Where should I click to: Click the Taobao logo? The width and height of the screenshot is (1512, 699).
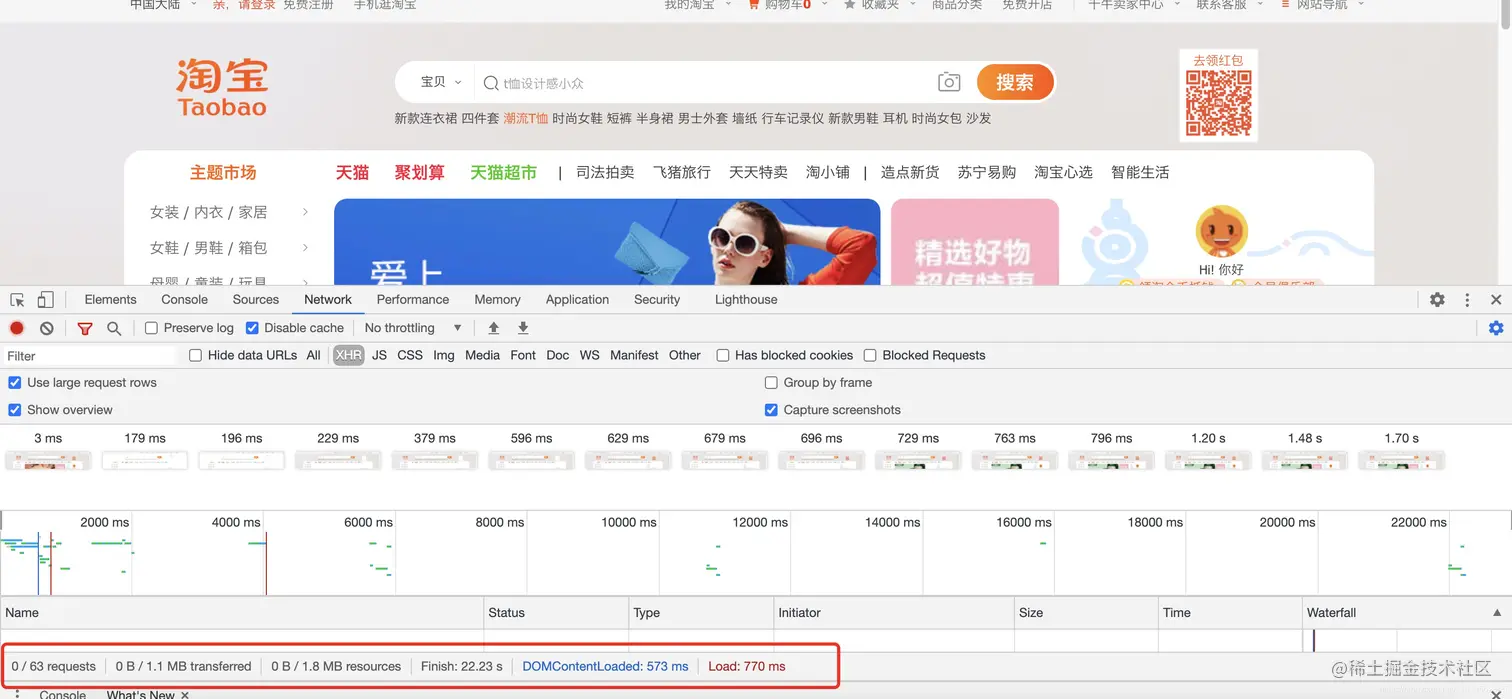222,88
